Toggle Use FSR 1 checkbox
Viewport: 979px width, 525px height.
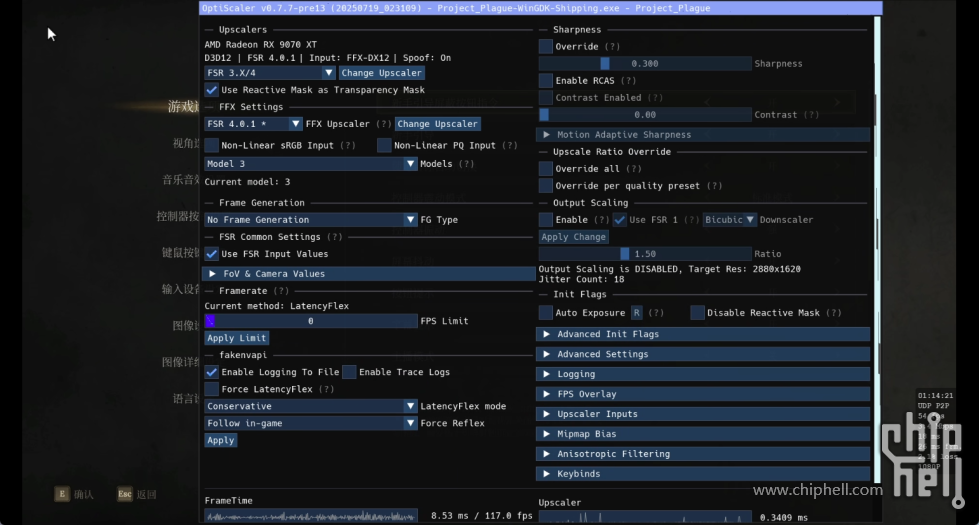tap(619, 220)
